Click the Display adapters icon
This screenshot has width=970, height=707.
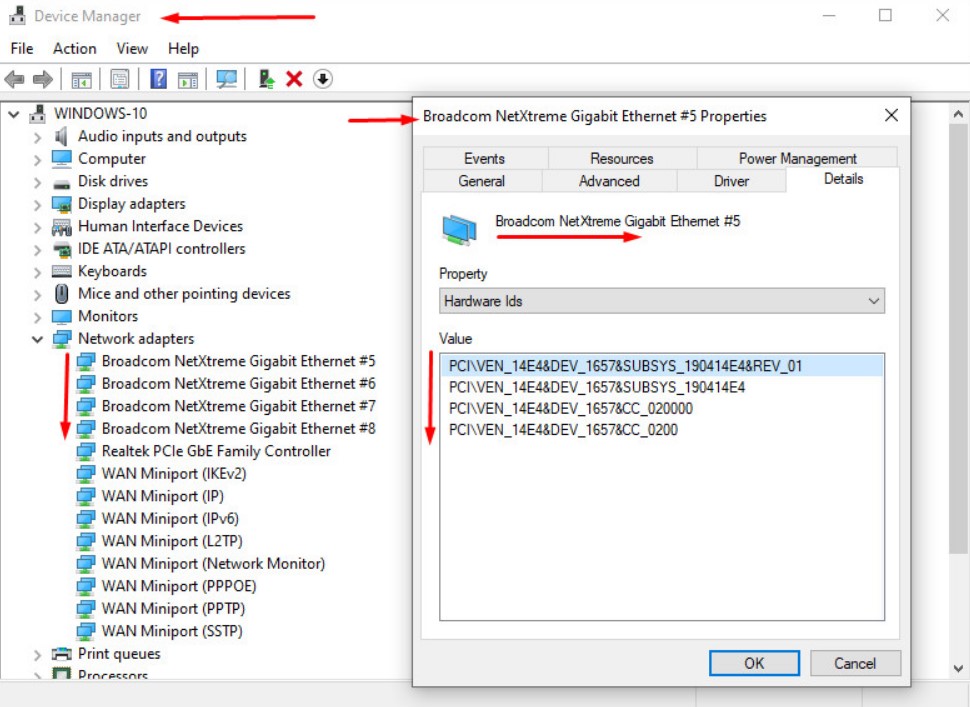[61, 204]
